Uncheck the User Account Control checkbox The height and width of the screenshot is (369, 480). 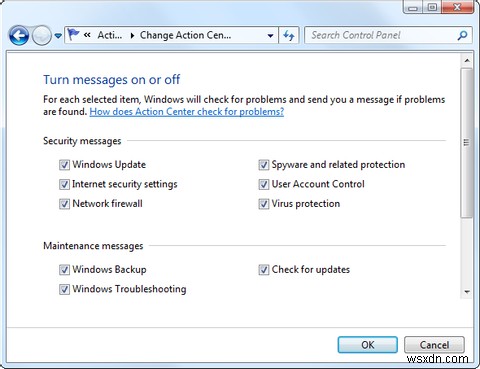point(263,184)
